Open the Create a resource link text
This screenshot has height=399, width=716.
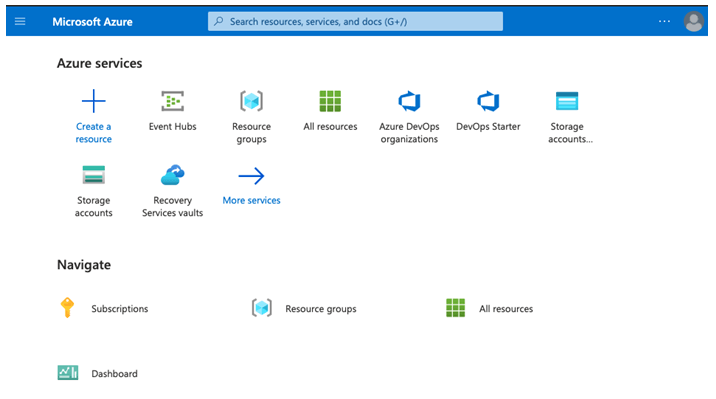coord(94,133)
